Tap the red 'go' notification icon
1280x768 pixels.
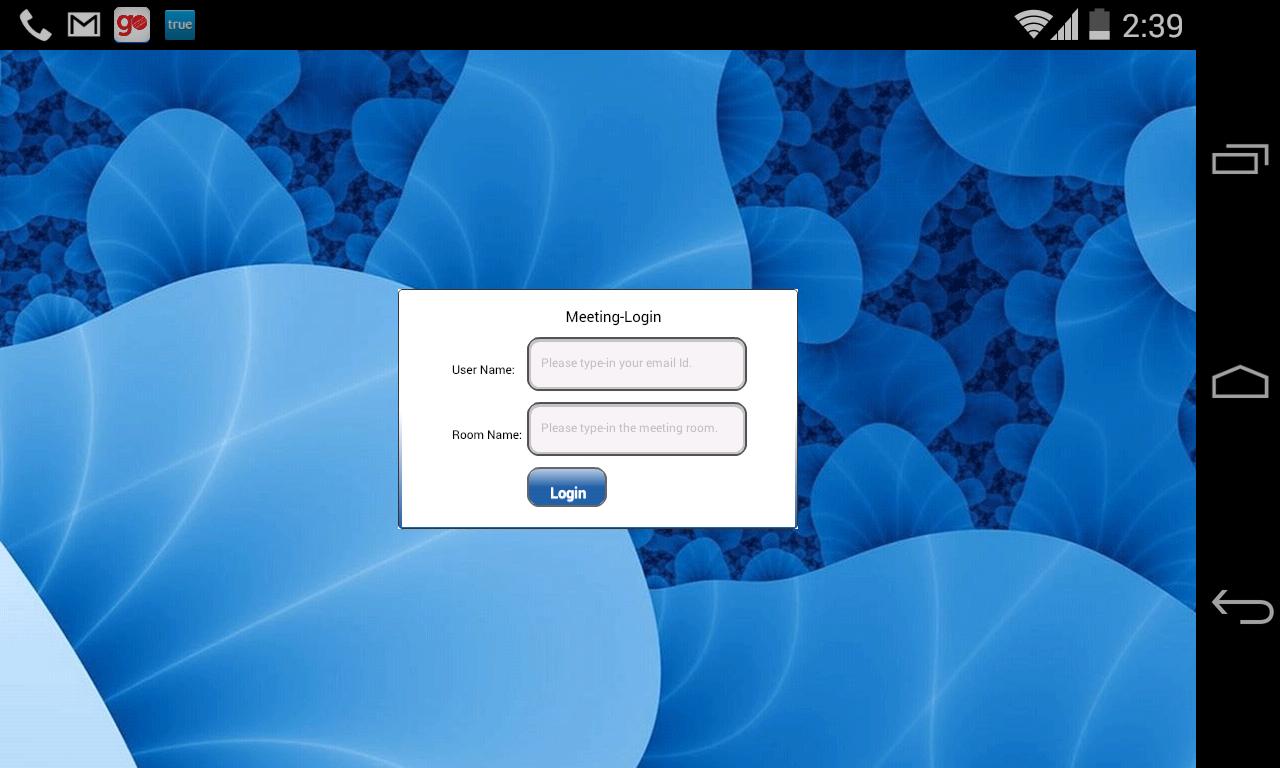132,25
